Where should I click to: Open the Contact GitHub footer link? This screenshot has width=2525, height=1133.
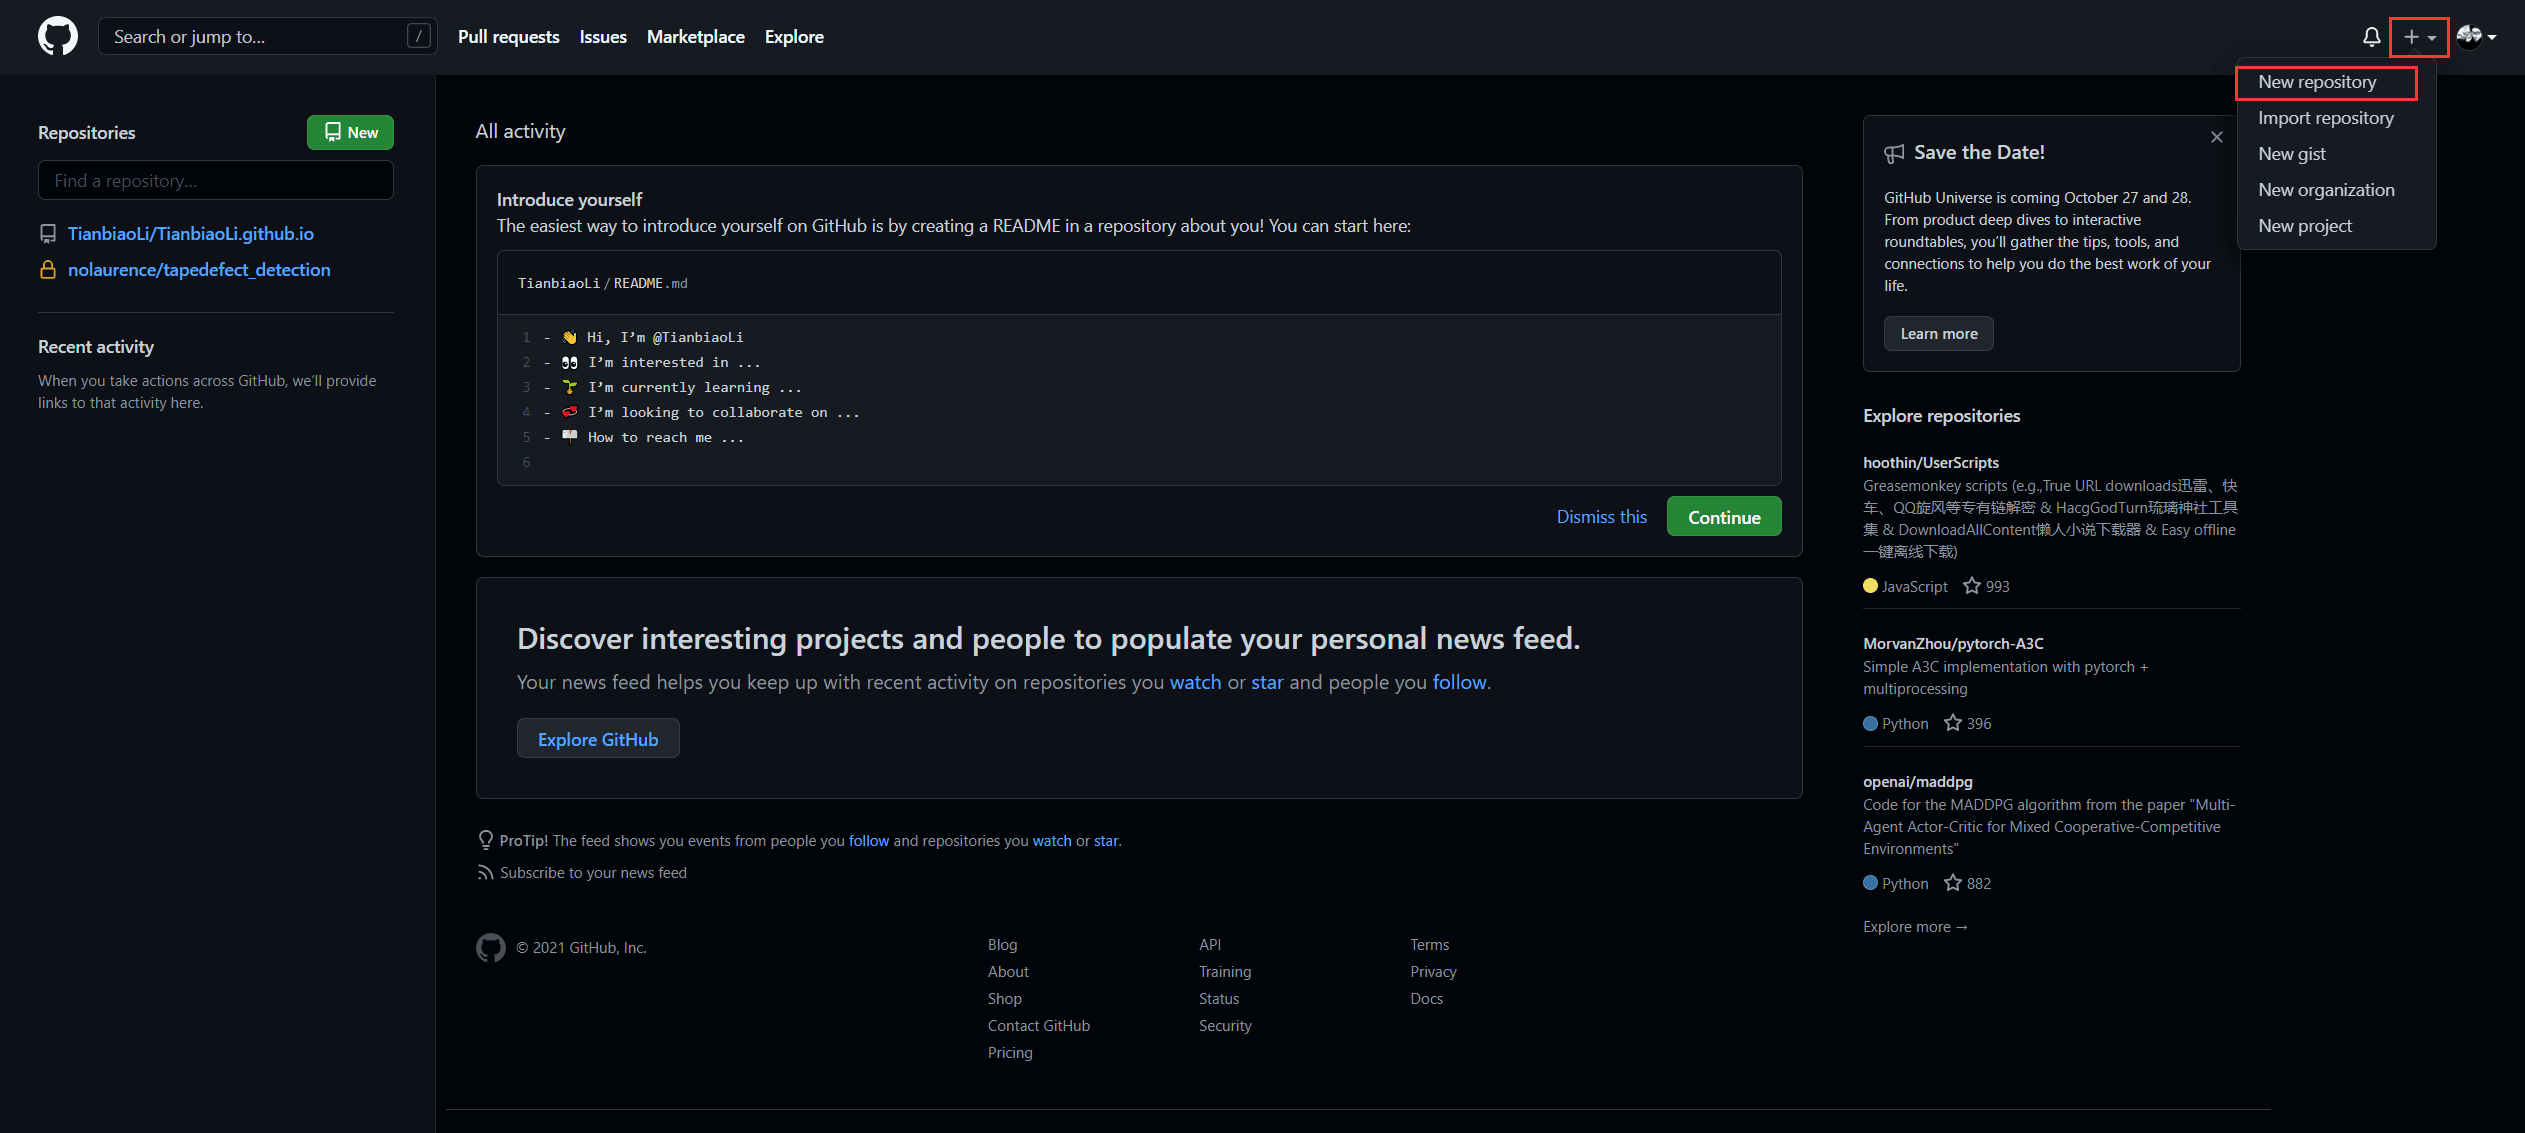[x=1038, y=1026]
